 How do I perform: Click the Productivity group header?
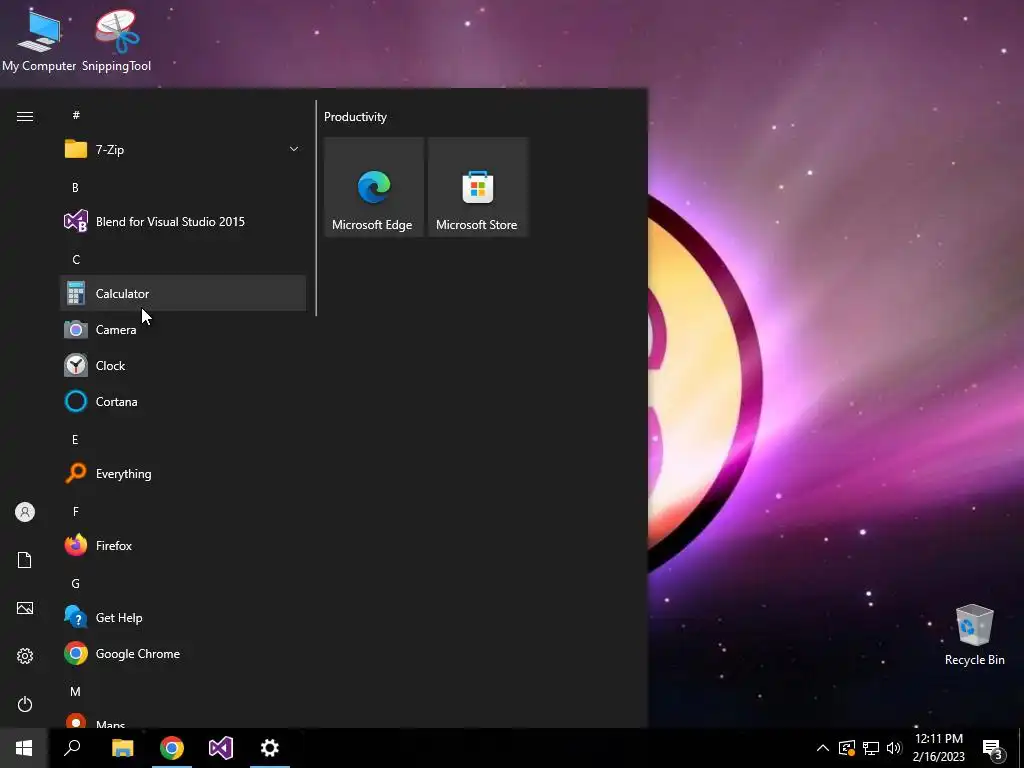(355, 117)
